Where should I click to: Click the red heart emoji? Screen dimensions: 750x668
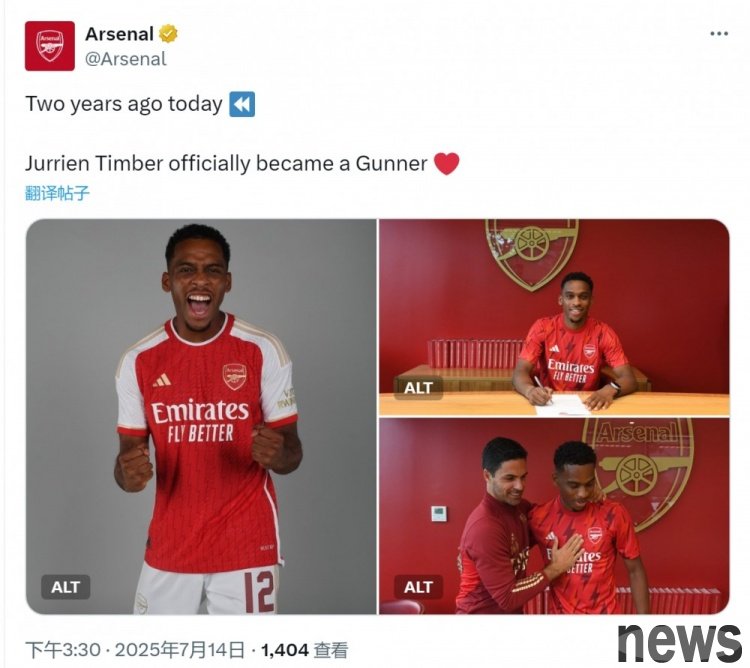coord(447,164)
